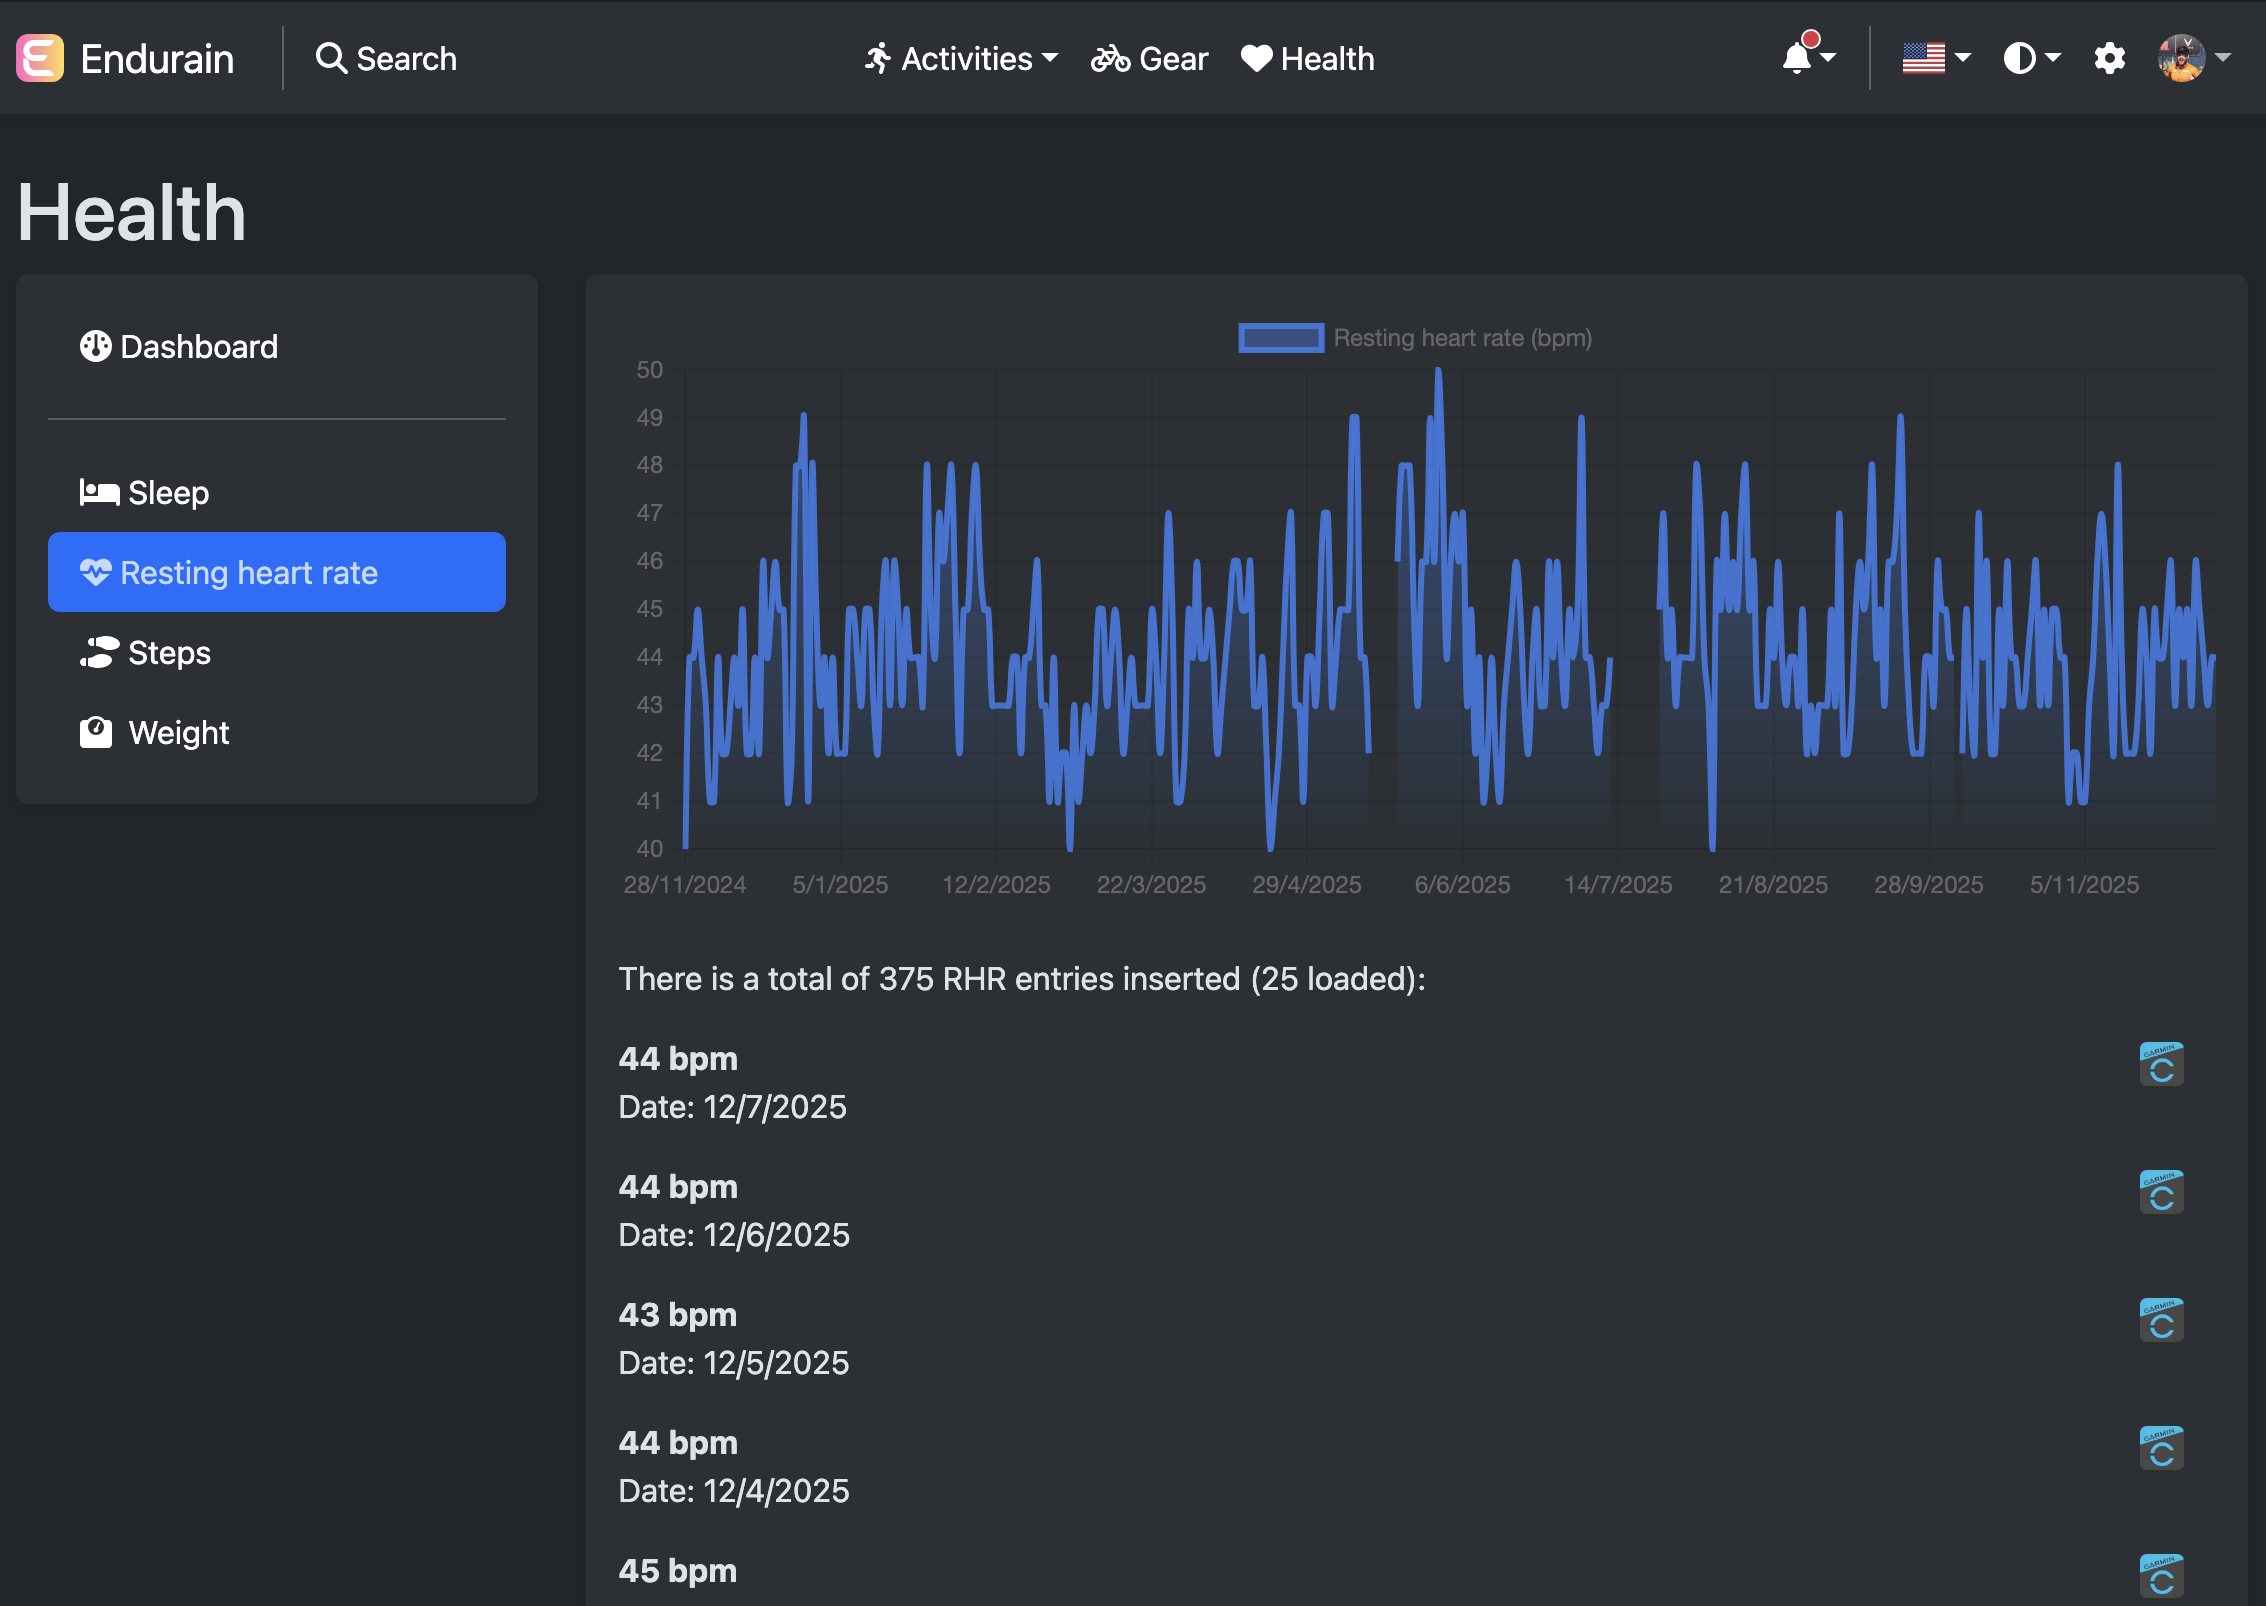
Task: Click the Endurain logo icon
Action: tap(40, 58)
